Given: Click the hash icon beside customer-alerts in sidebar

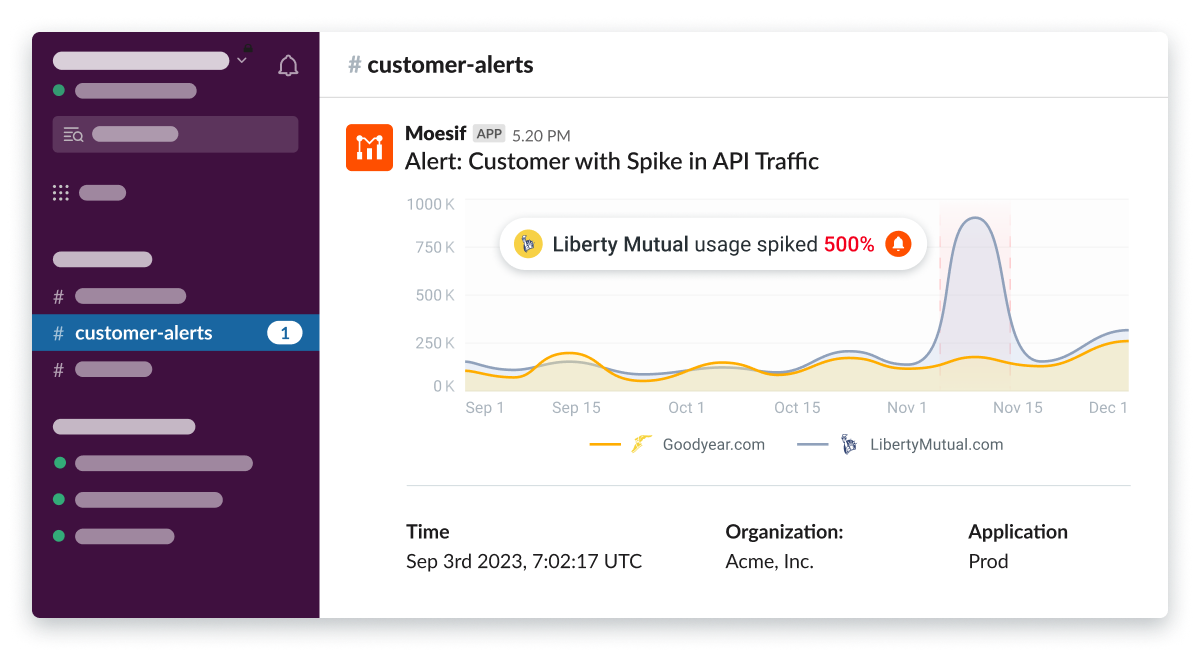Looking at the screenshot, I should (59, 333).
